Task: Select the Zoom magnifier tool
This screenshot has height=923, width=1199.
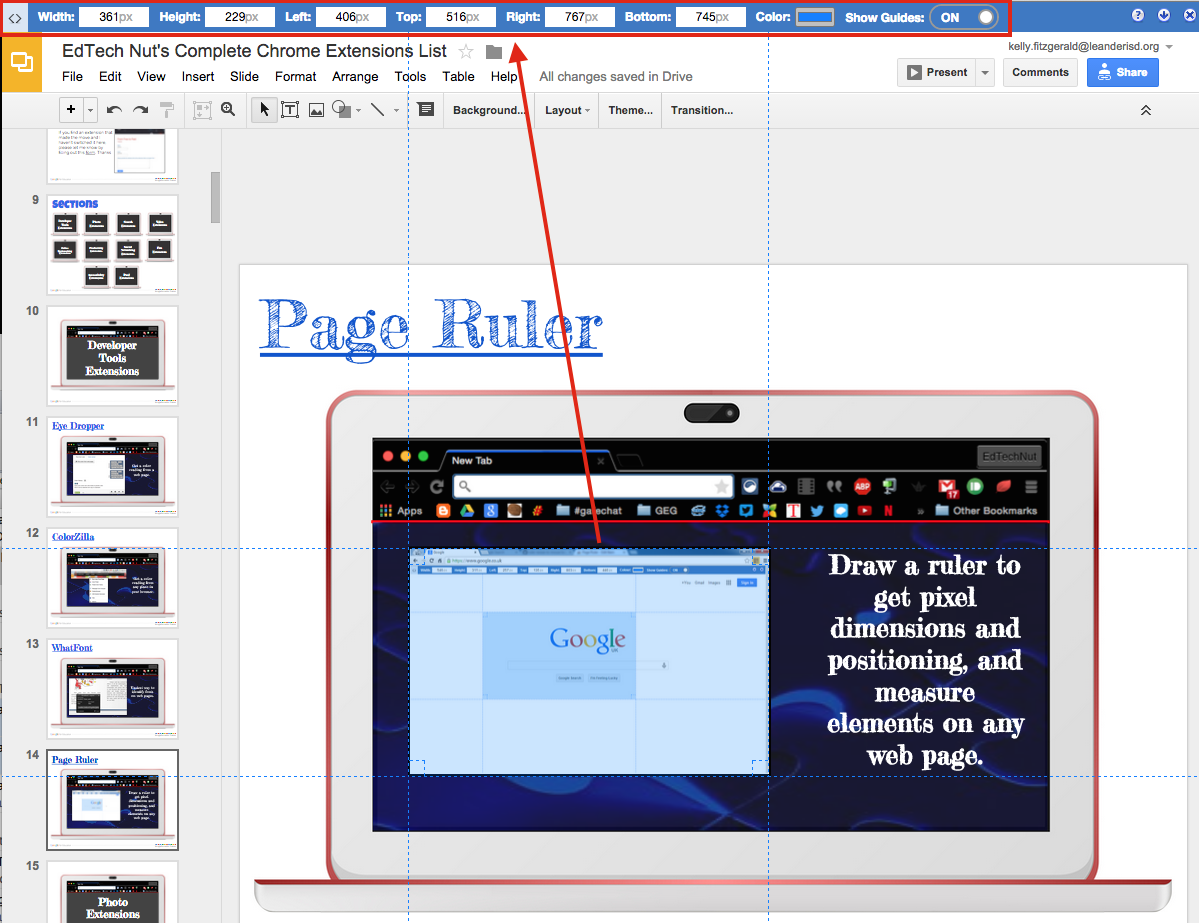Action: coord(228,109)
